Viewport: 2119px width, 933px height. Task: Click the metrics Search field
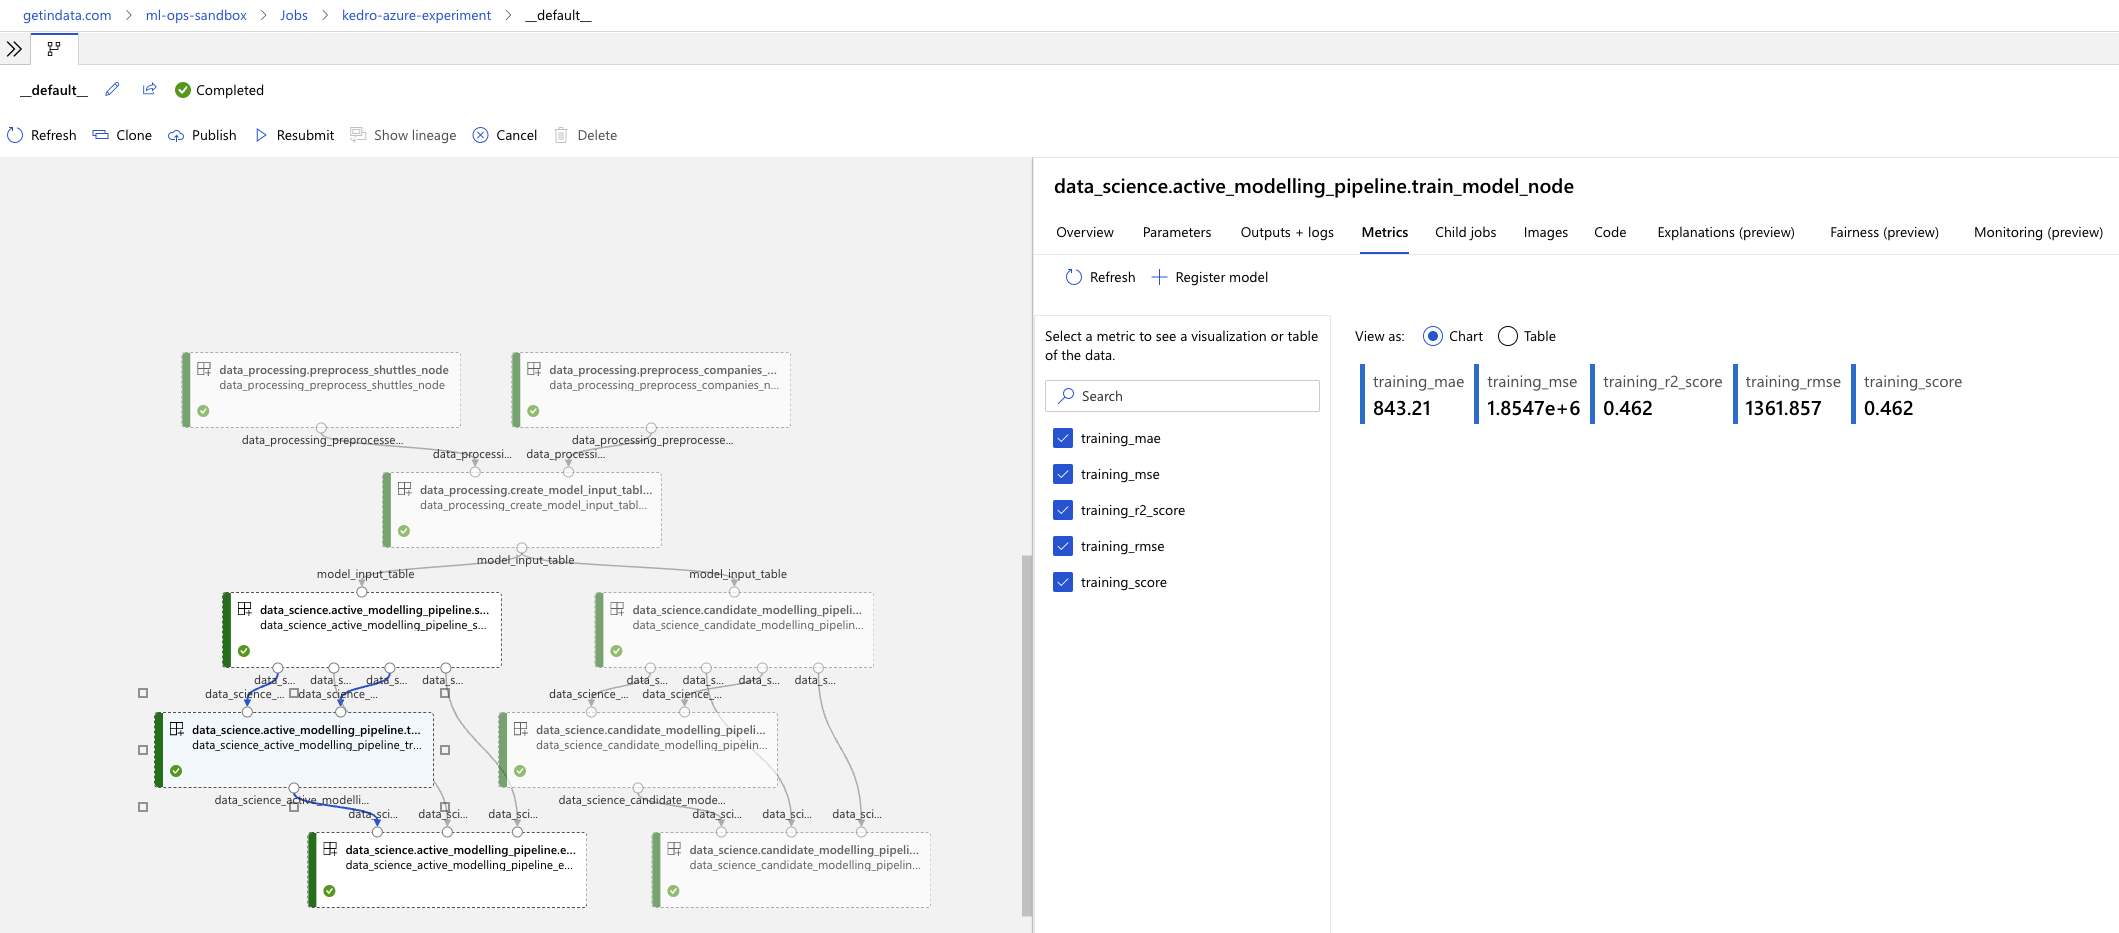1182,396
